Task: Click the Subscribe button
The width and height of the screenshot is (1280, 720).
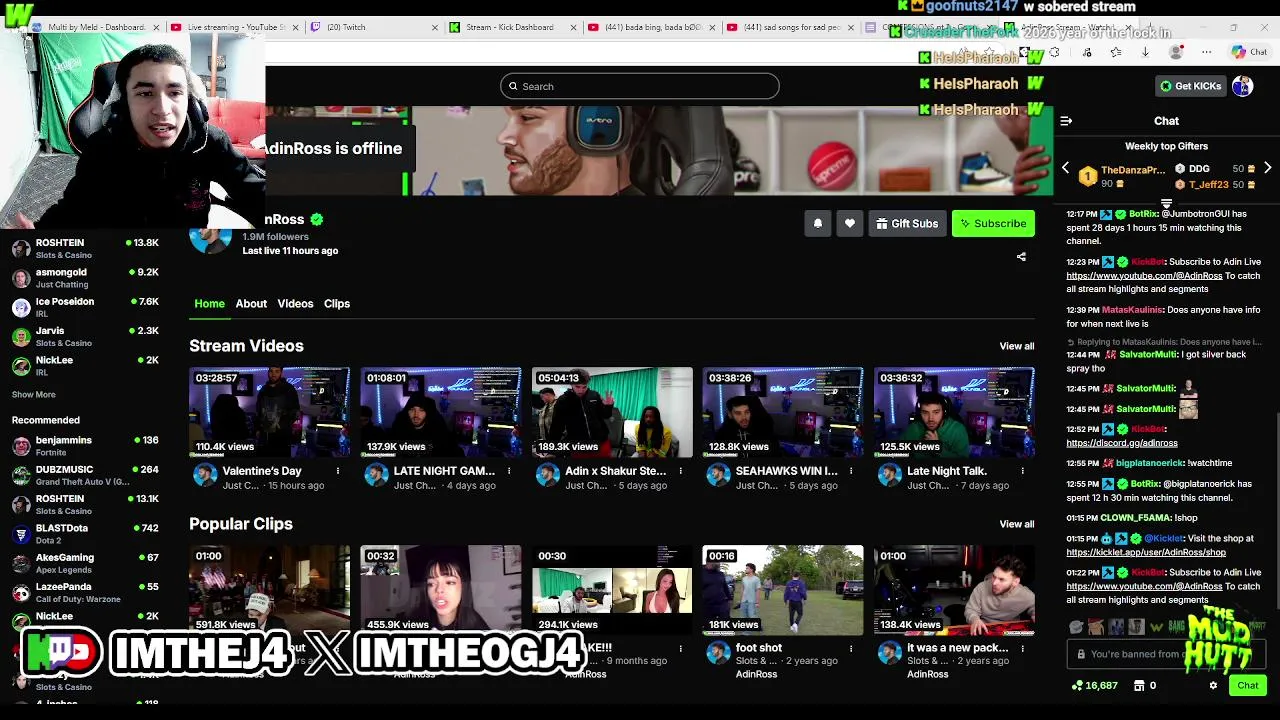Action: pyautogui.click(x=993, y=224)
